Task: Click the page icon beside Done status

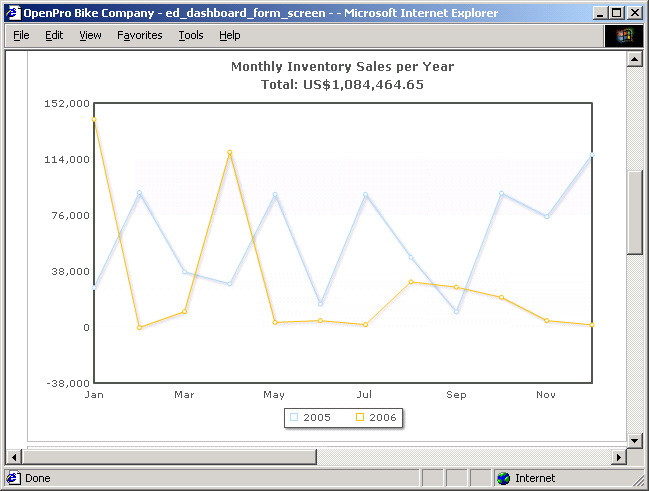Action: click(13, 478)
